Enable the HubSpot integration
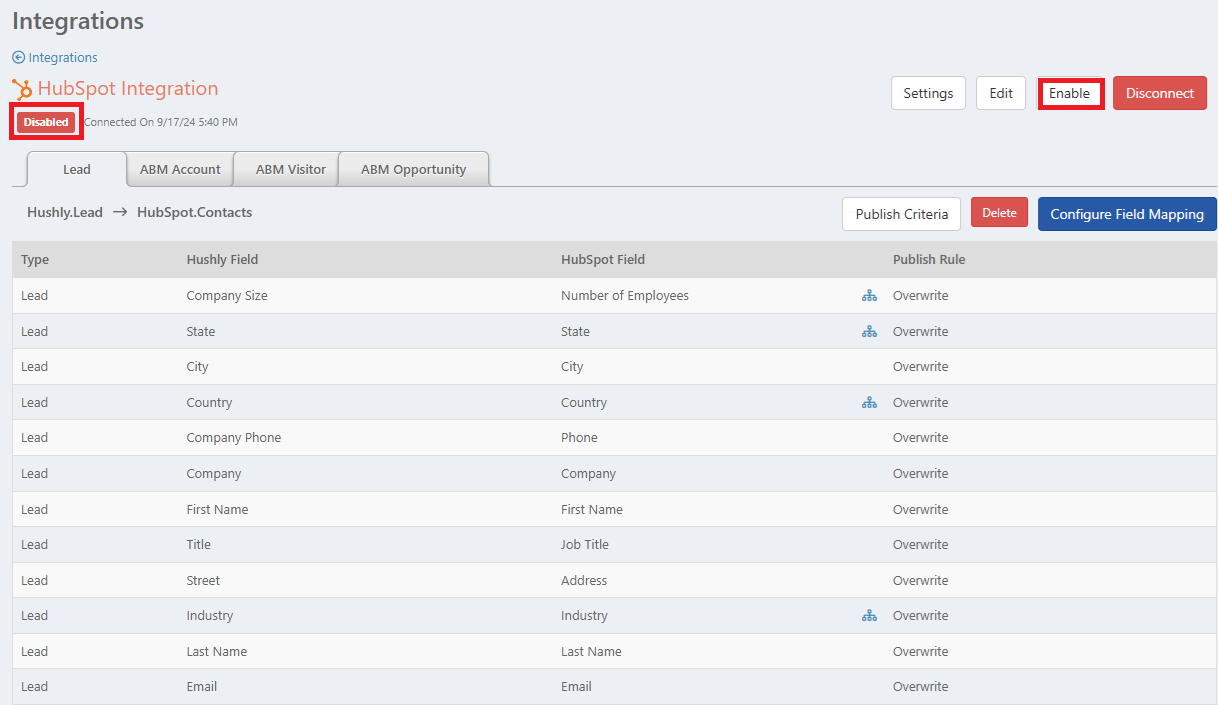Screen dimensions: 1218x705 point(1070,93)
